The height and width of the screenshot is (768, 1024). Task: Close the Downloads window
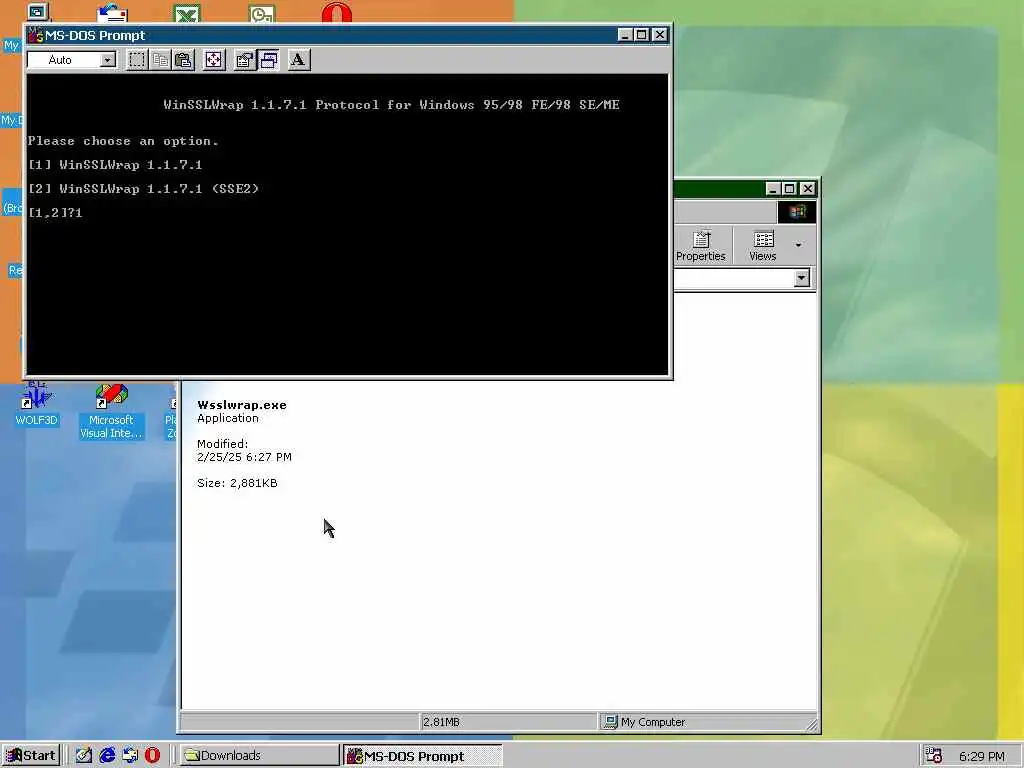[808, 189]
